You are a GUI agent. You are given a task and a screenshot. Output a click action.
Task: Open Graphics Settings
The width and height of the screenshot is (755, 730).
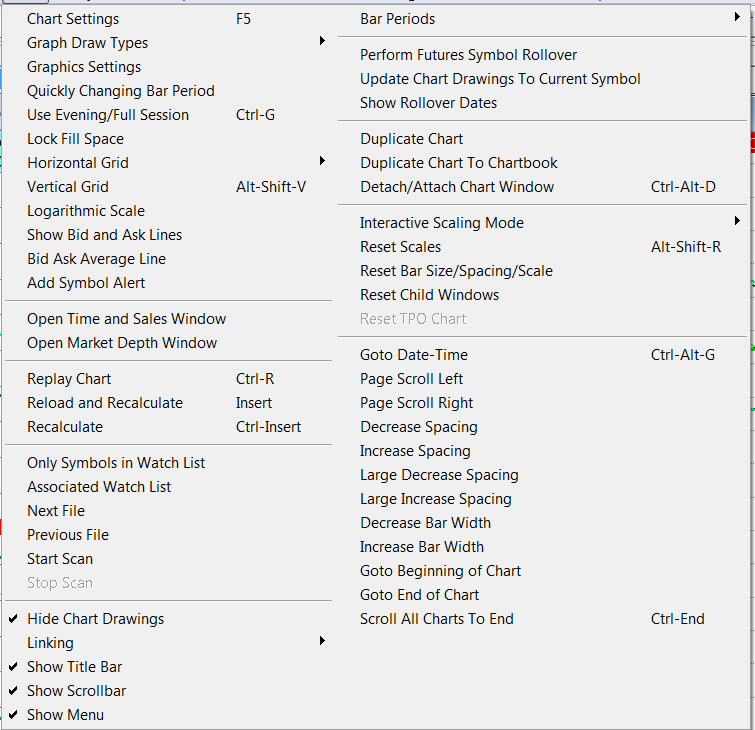tap(168, 67)
